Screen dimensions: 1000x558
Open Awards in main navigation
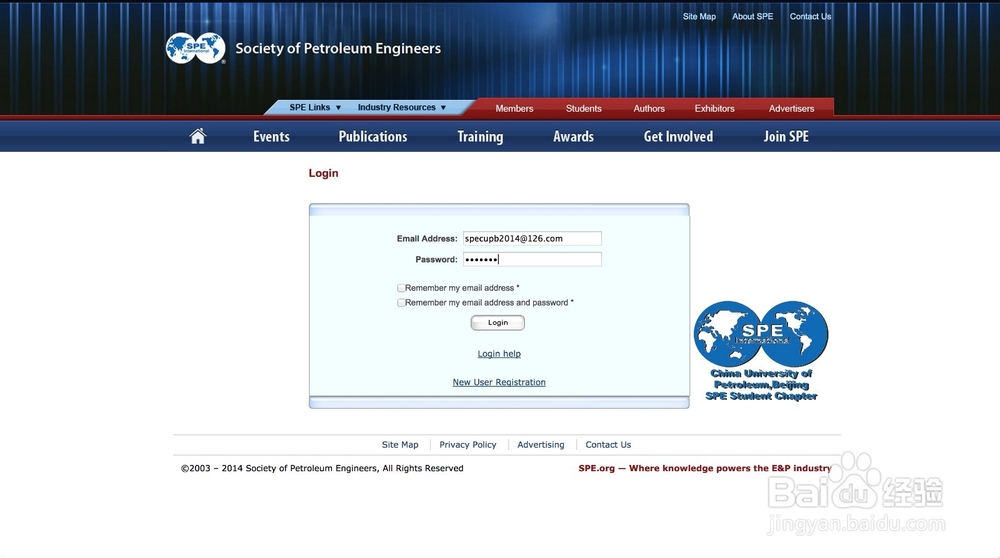[x=573, y=136]
